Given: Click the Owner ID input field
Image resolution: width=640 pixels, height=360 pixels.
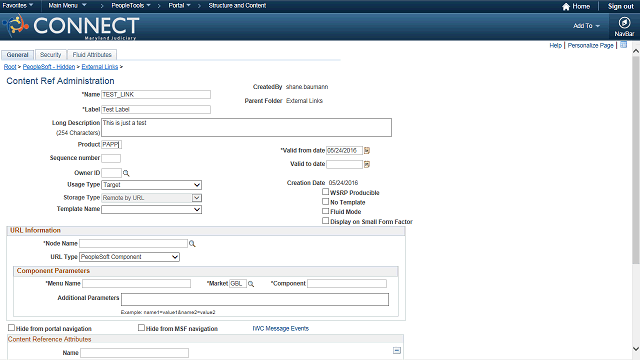Looking at the screenshot, I should (111, 173).
